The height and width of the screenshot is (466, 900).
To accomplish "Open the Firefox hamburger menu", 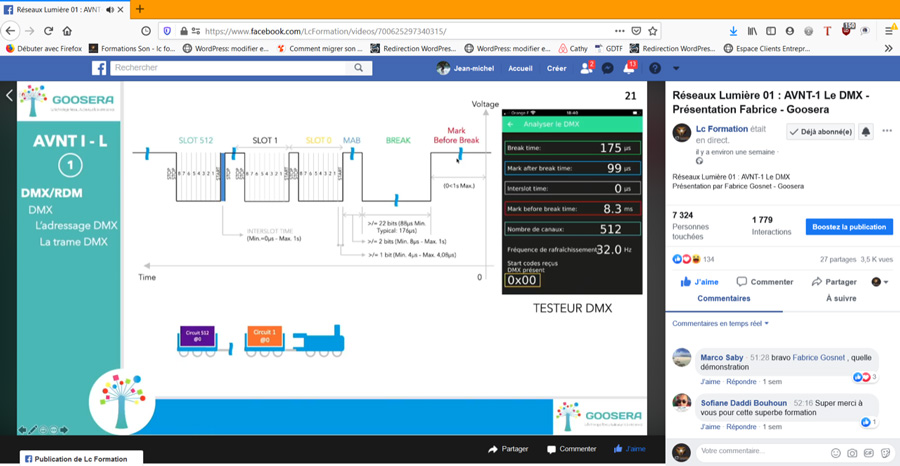I will [889, 31].
